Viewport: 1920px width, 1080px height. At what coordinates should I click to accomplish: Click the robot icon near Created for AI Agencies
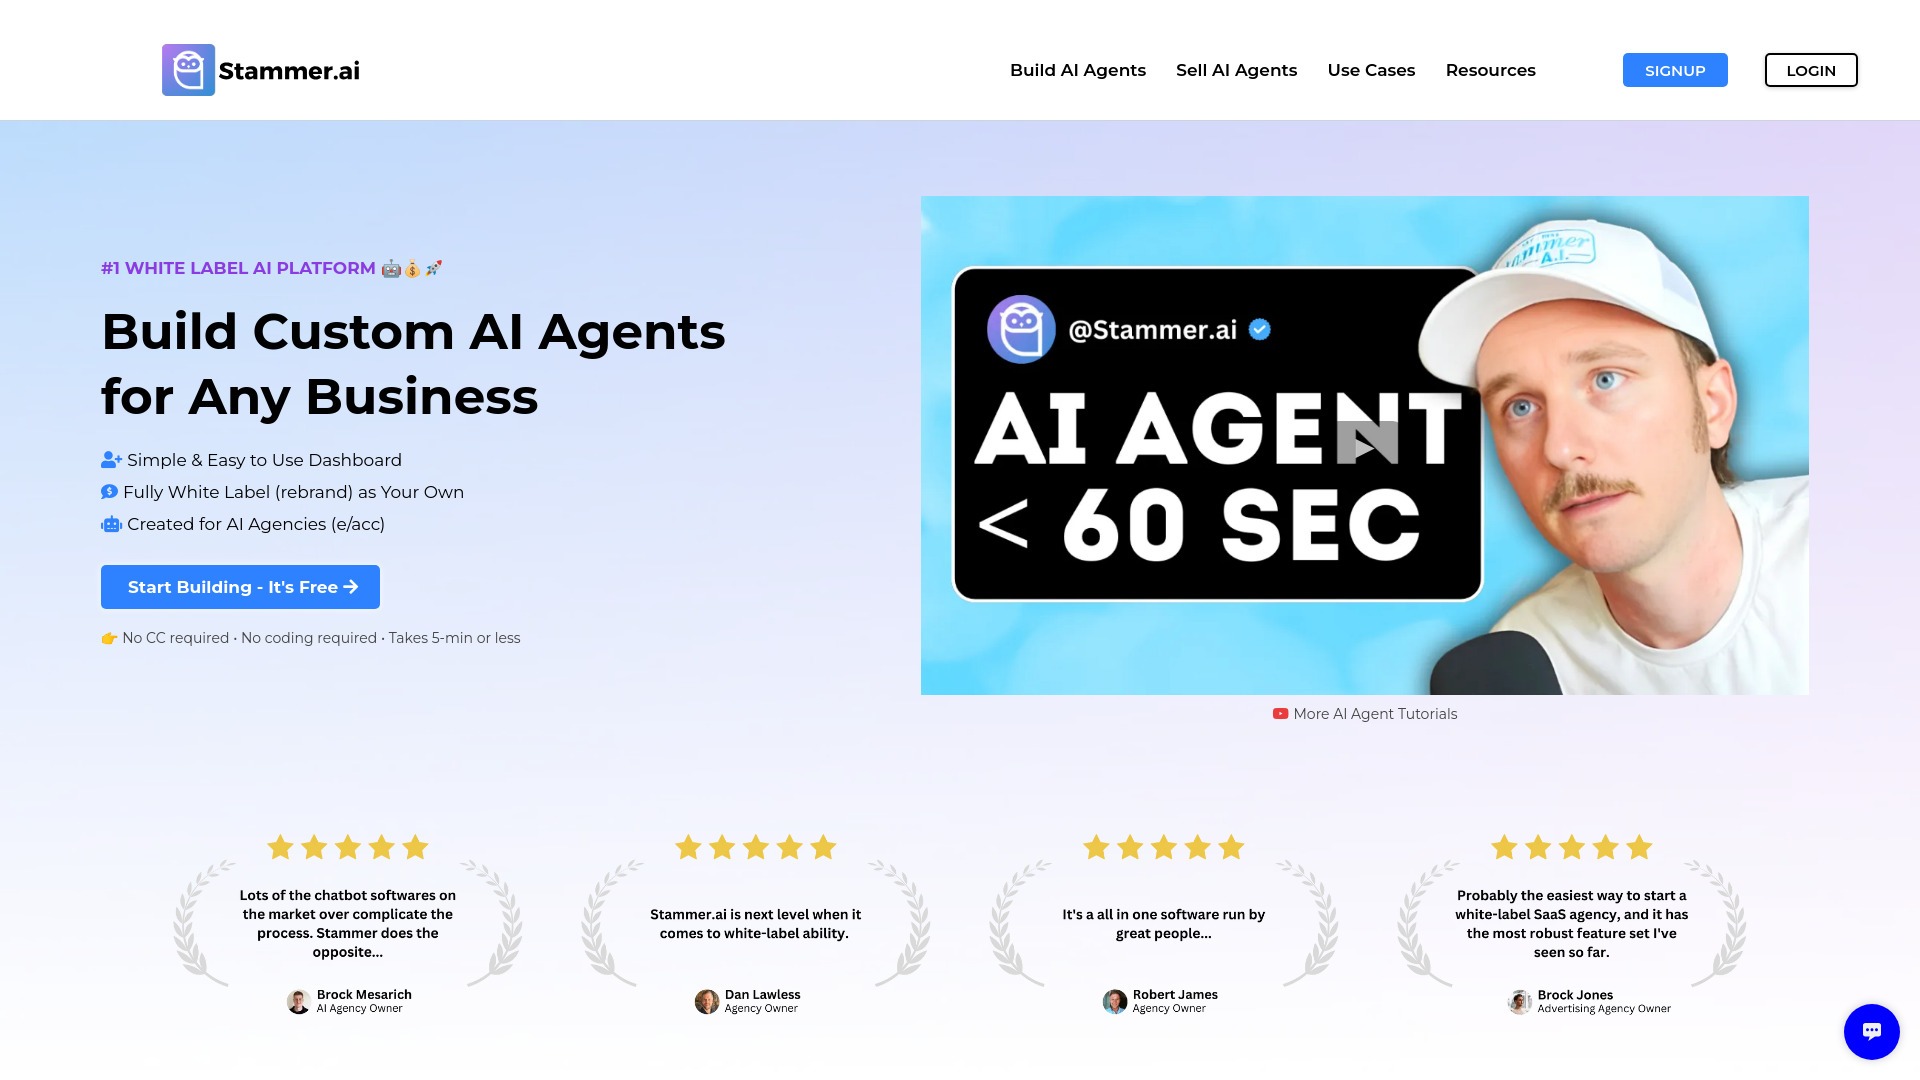click(111, 524)
